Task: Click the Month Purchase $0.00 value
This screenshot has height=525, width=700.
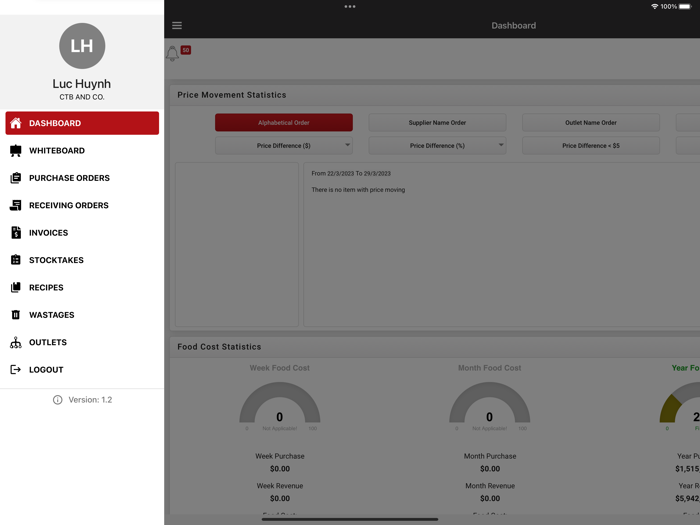Action: click(490, 469)
